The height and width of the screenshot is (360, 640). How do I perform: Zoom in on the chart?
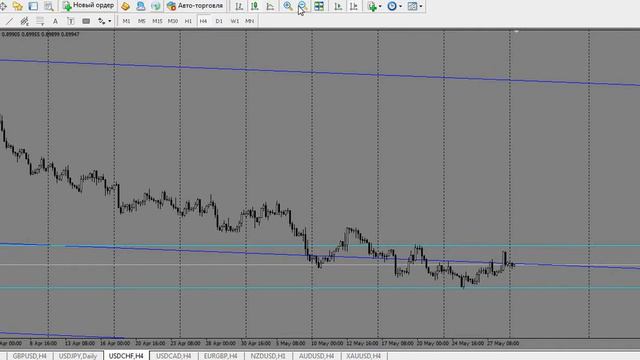coord(288,6)
